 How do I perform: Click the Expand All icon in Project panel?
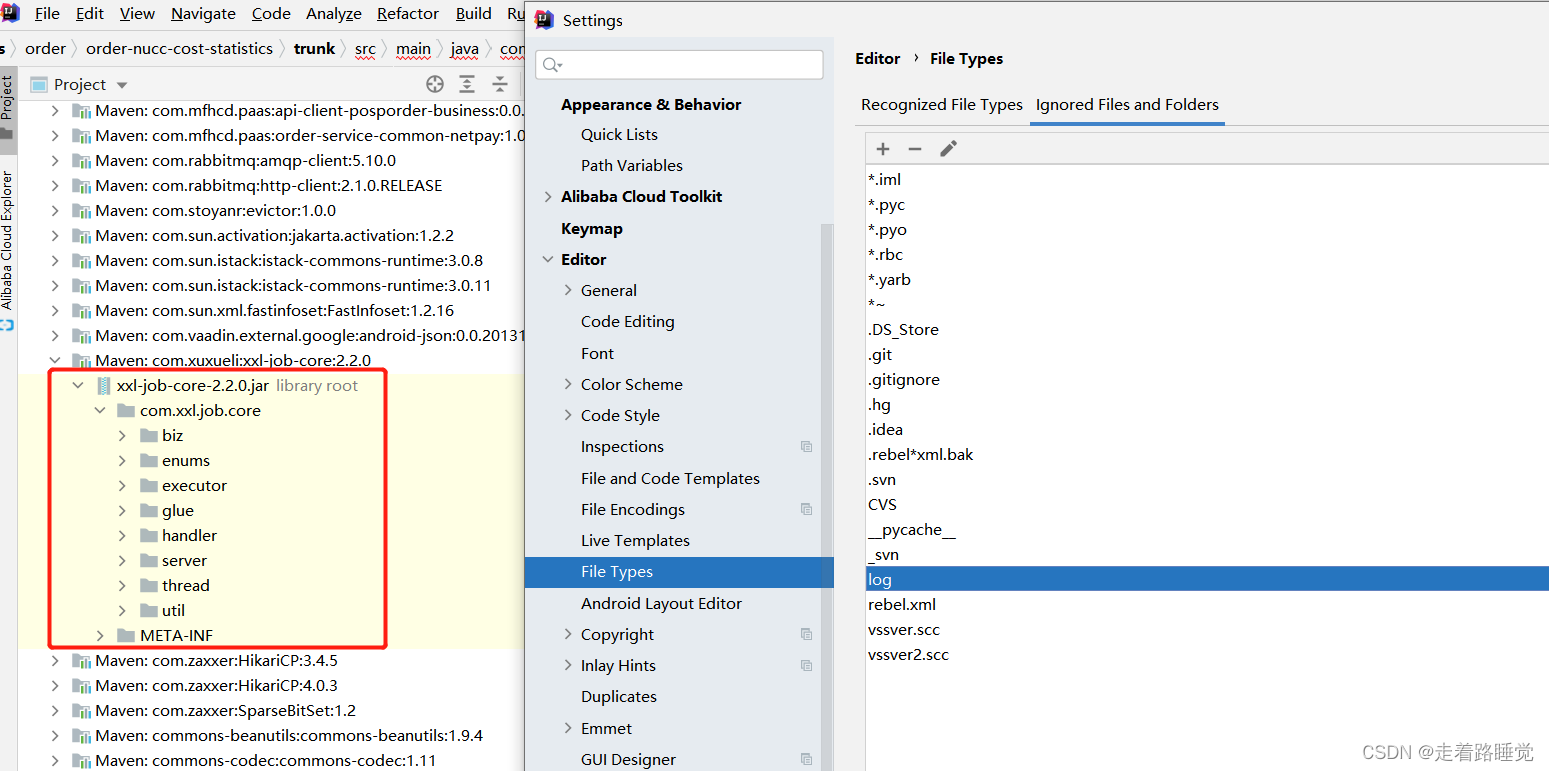(x=467, y=84)
